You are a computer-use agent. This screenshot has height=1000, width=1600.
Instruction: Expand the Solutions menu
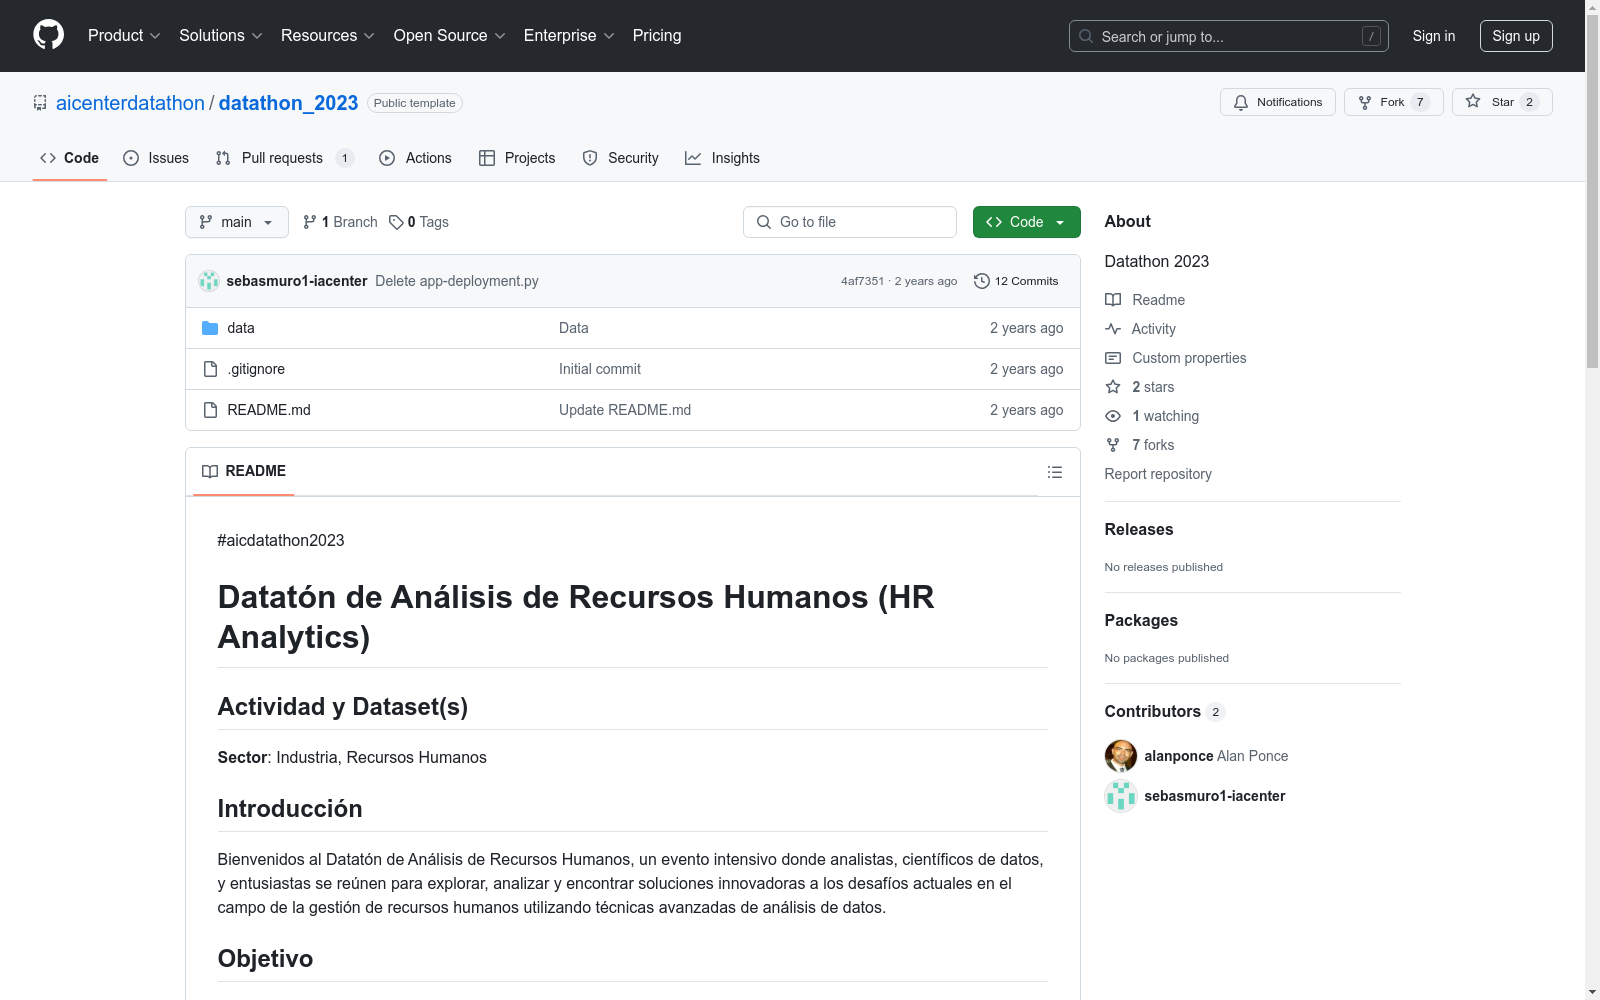tap(221, 36)
